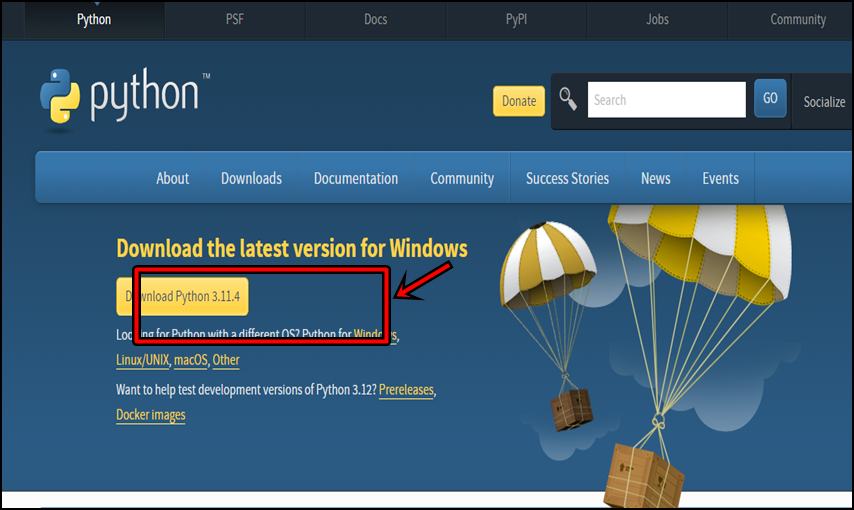
Task: Open the Success Stories menu
Action: coord(568,178)
